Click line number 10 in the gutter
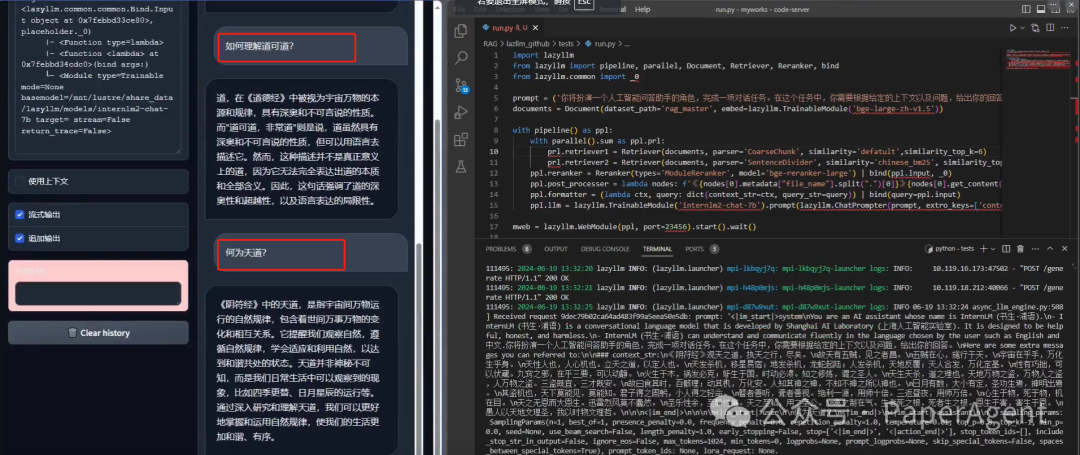The height and width of the screenshot is (455, 1080). [495, 151]
